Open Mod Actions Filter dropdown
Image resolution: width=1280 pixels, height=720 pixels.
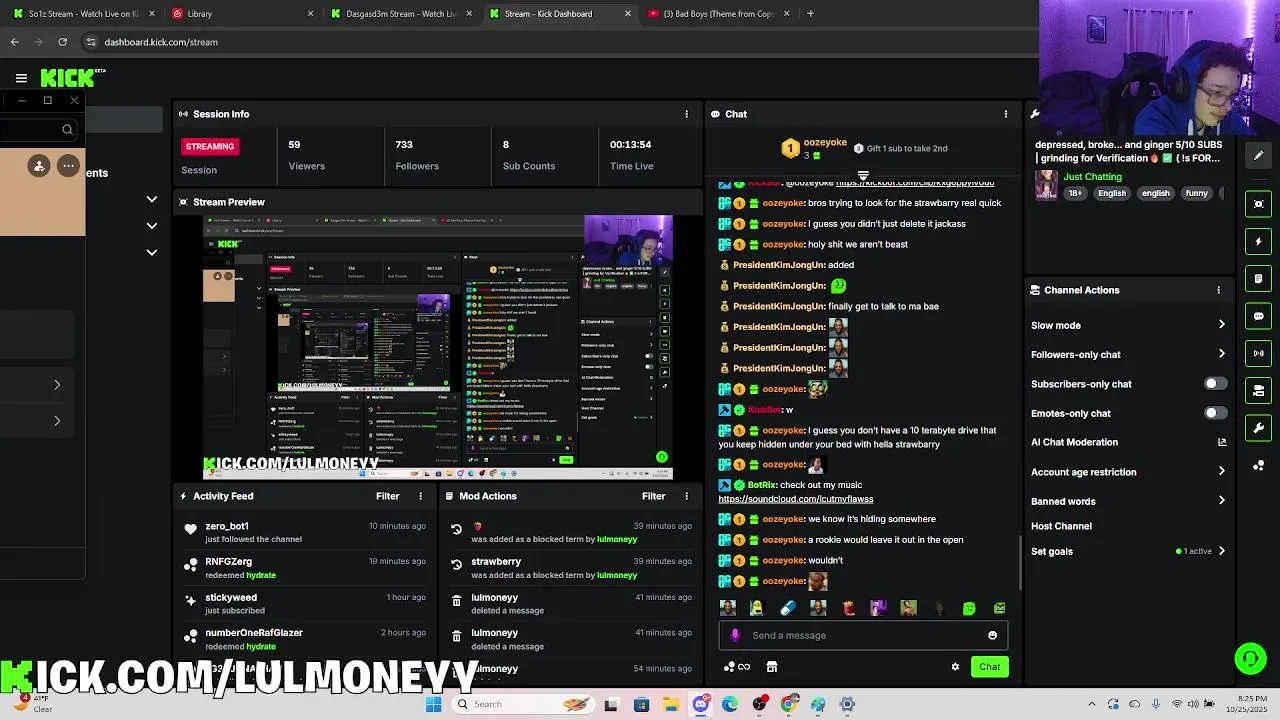click(653, 496)
